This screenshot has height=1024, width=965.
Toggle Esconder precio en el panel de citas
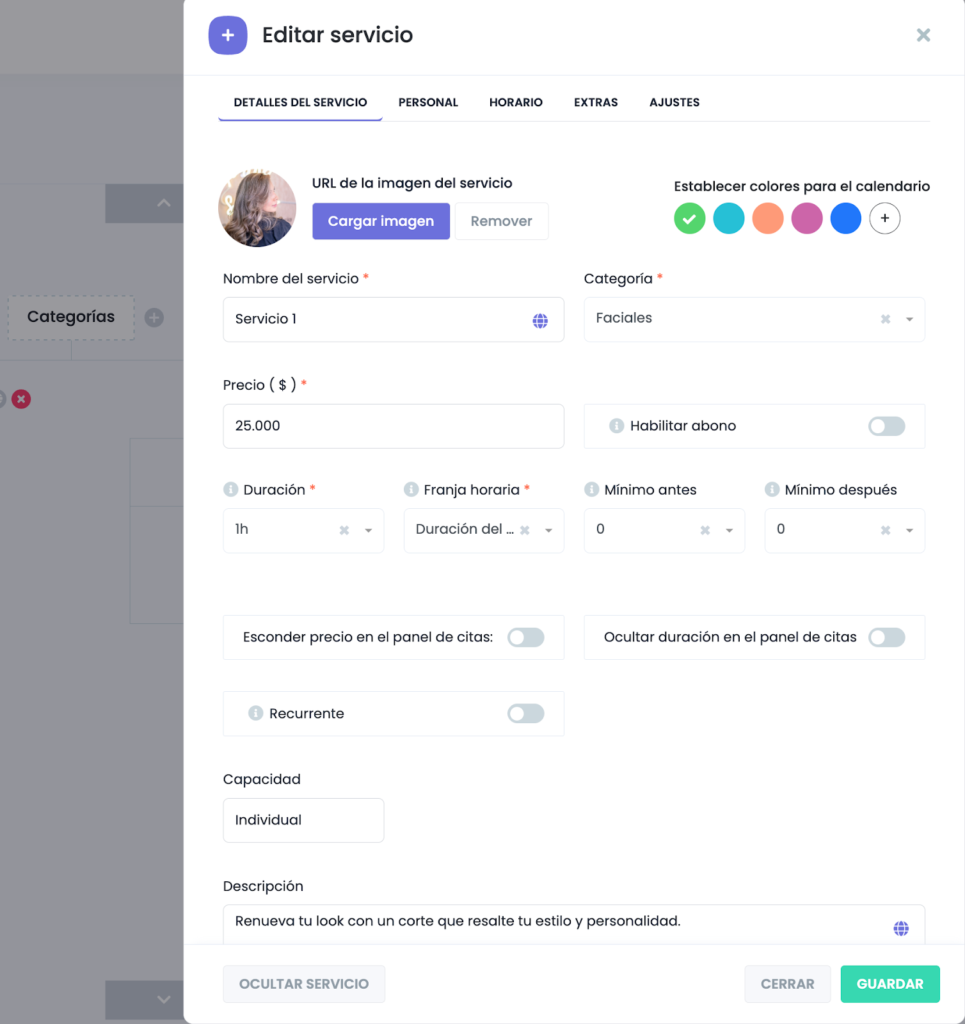pyautogui.click(x=525, y=638)
